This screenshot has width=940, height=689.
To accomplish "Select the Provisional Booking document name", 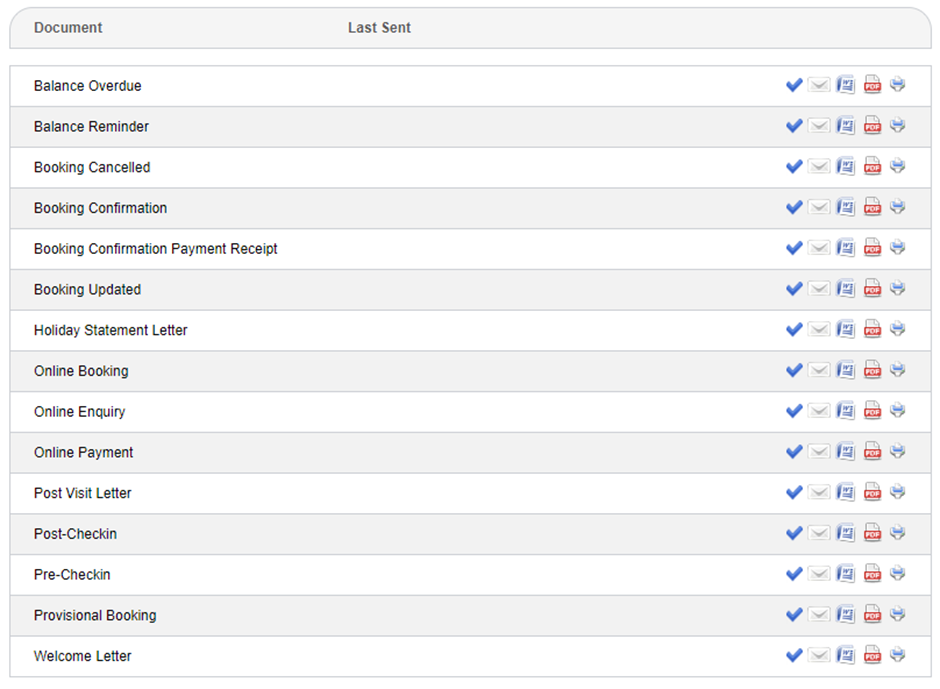I will (x=95, y=615).
